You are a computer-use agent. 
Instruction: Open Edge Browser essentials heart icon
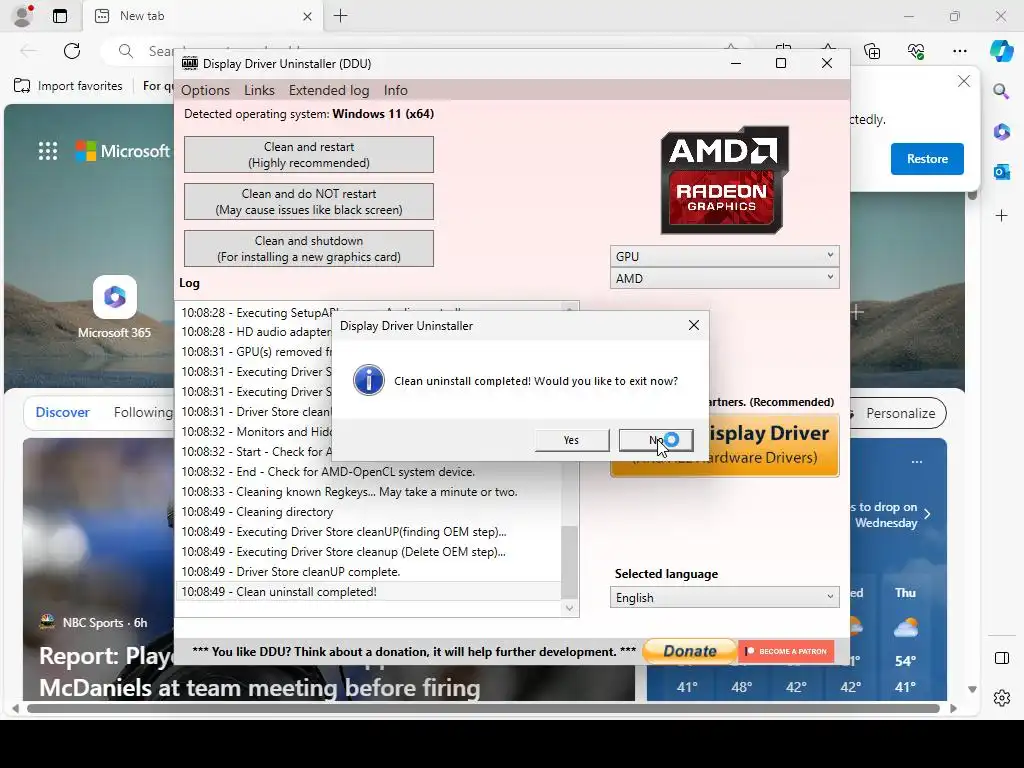tap(916, 51)
